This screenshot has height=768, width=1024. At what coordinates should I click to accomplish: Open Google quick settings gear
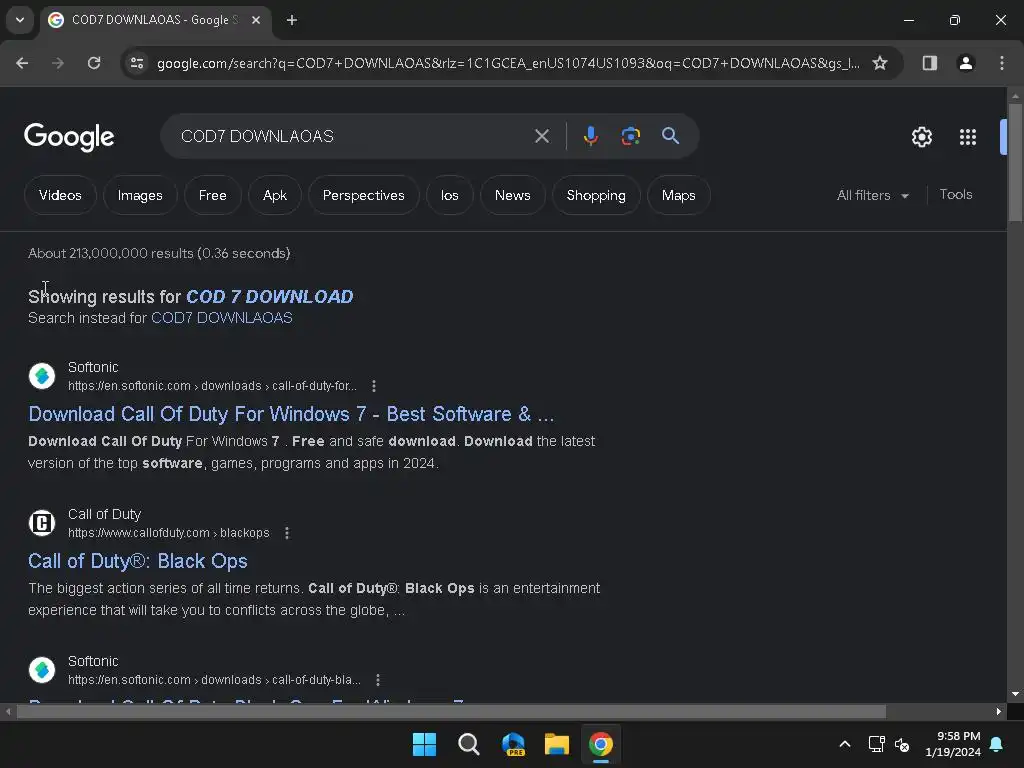click(921, 137)
